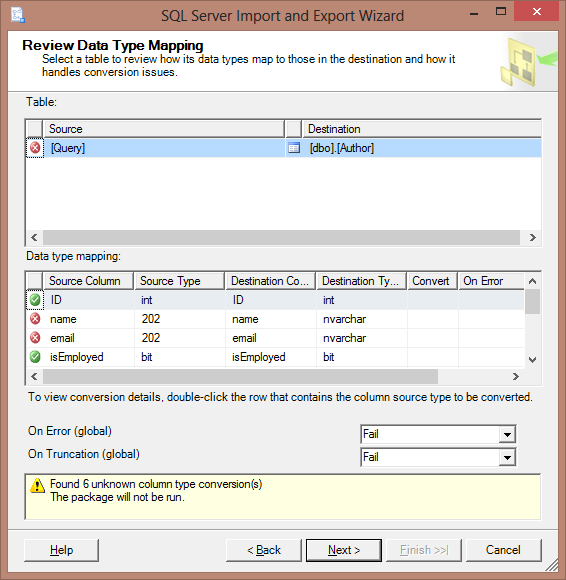Click the yellow warning triangle icon
This screenshot has width=566, height=580.
tap(37, 485)
